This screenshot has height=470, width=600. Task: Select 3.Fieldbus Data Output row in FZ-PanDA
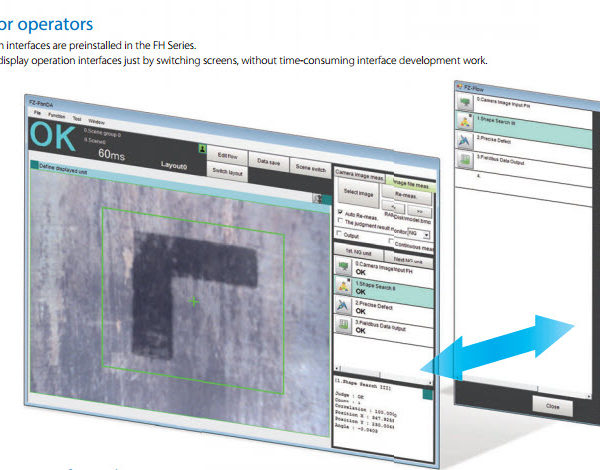click(384, 330)
